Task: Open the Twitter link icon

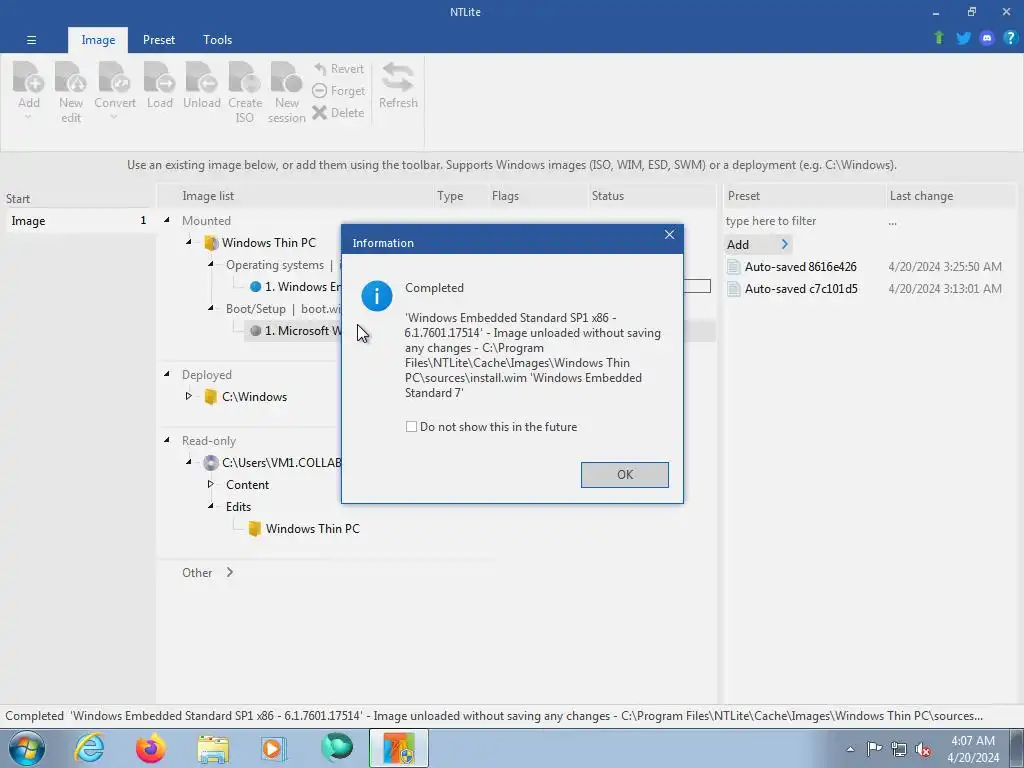Action: click(963, 38)
